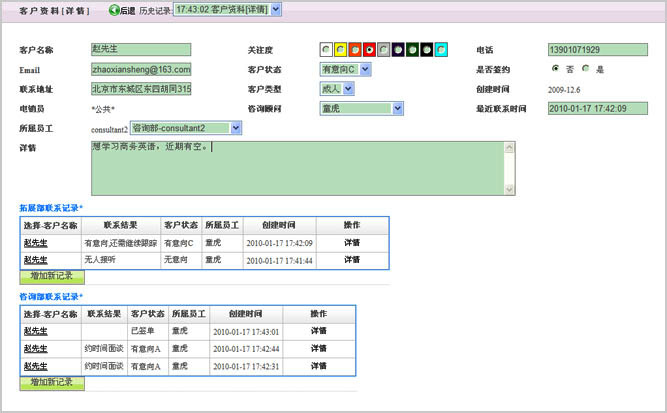Open the 历史记录 dropdown
The width and height of the screenshot is (667, 413).
coord(227,10)
